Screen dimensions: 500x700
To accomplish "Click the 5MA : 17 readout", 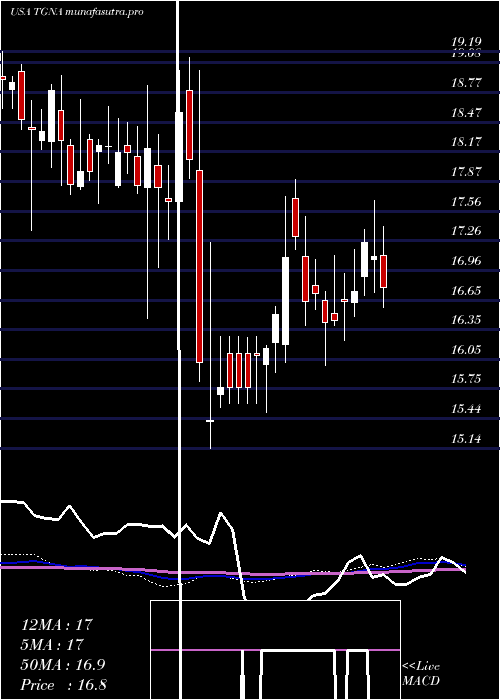I will pyautogui.click(x=53, y=644).
